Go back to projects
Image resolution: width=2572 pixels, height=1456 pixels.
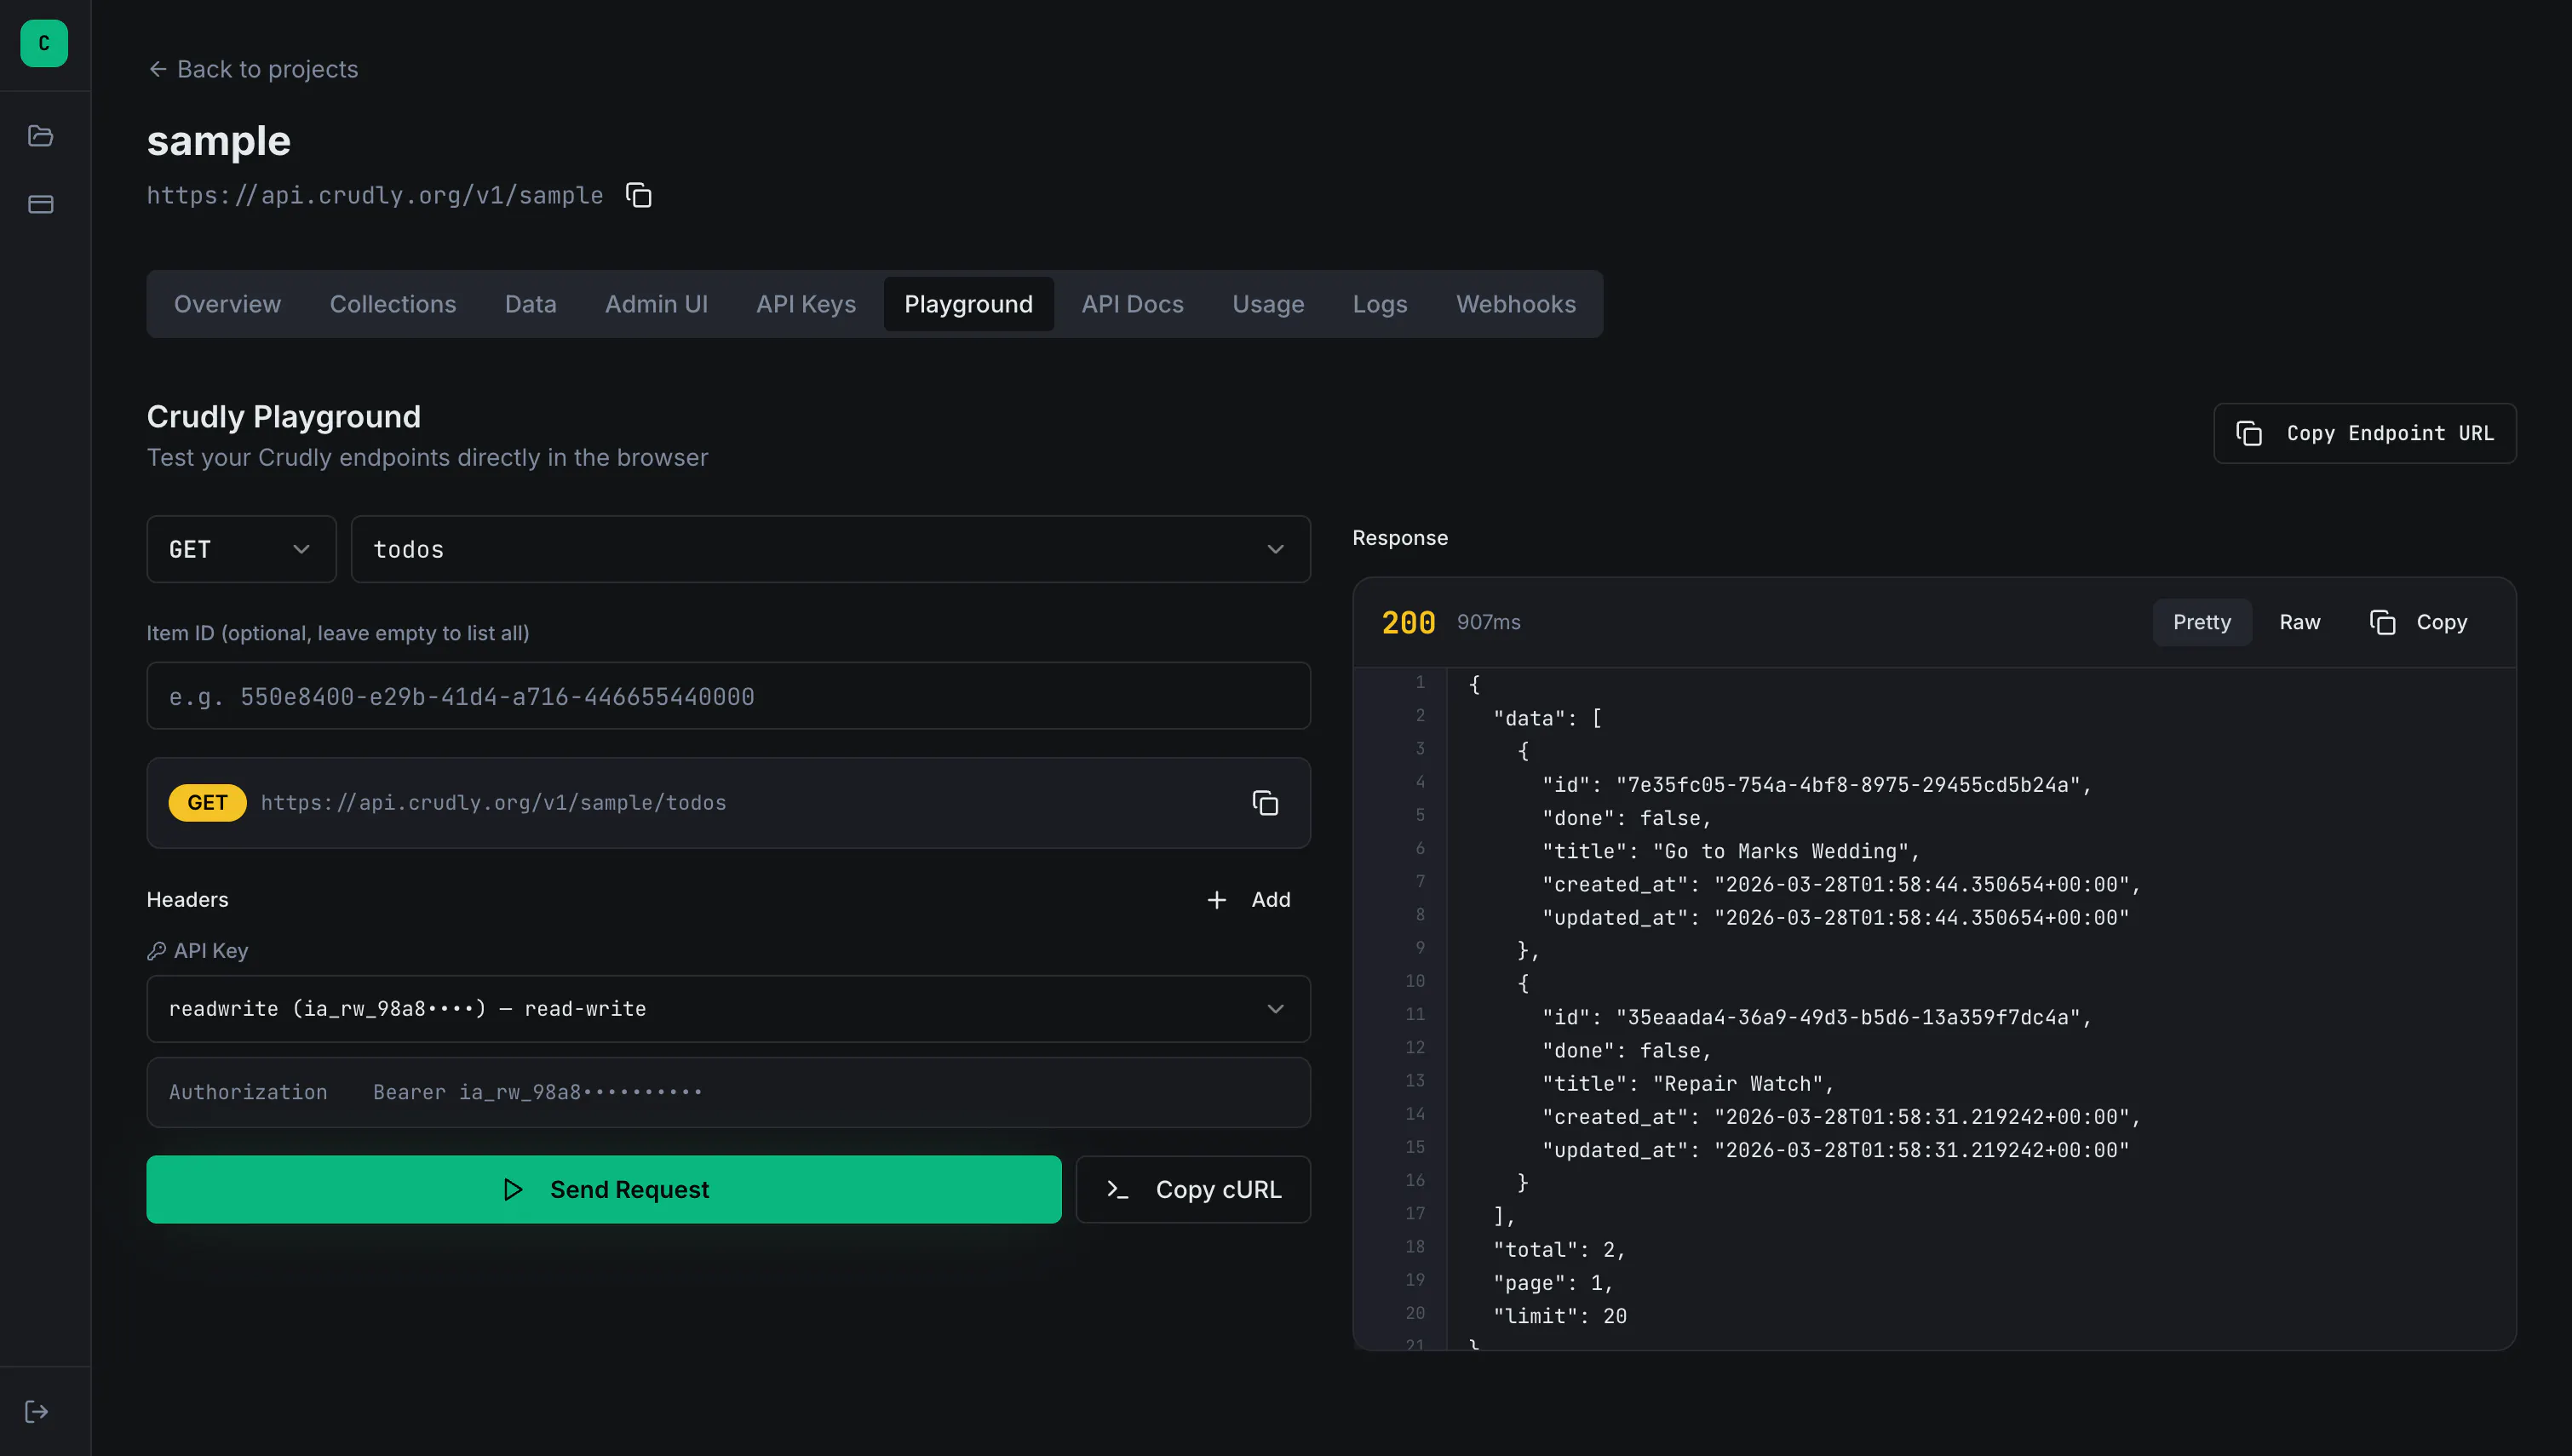pos(253,69)
